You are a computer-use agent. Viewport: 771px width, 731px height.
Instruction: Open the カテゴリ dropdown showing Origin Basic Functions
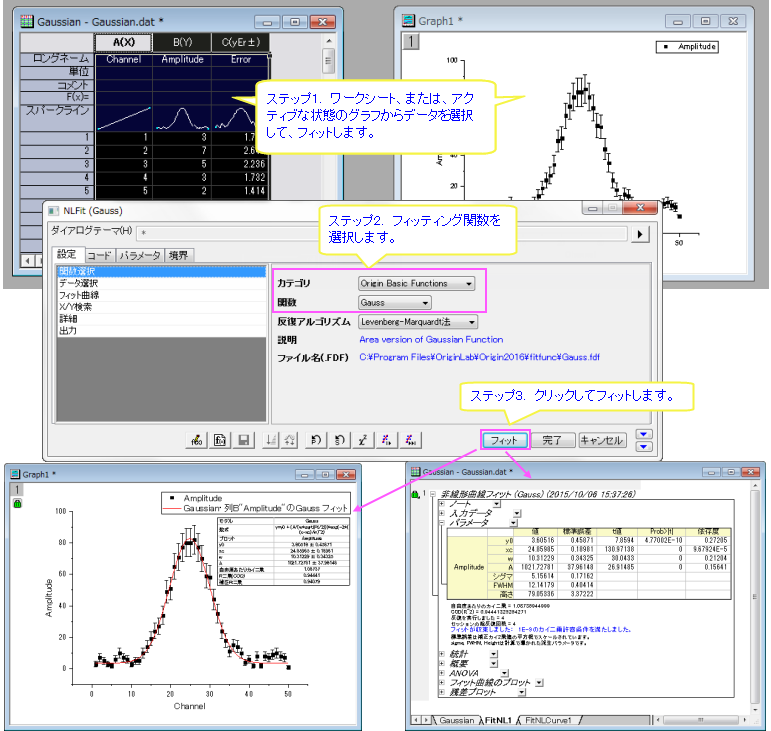tap(416, 284)
